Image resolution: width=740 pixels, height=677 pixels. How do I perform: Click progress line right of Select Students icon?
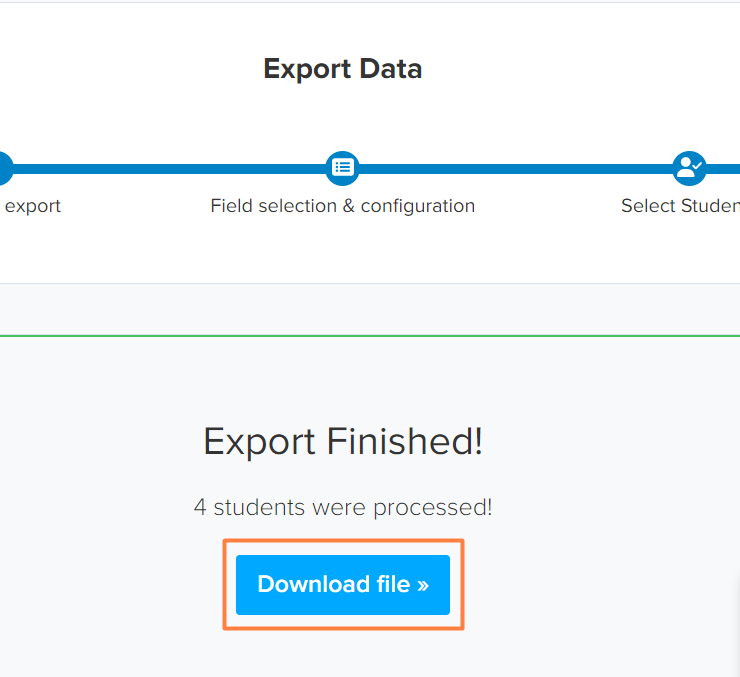[723, 168]
